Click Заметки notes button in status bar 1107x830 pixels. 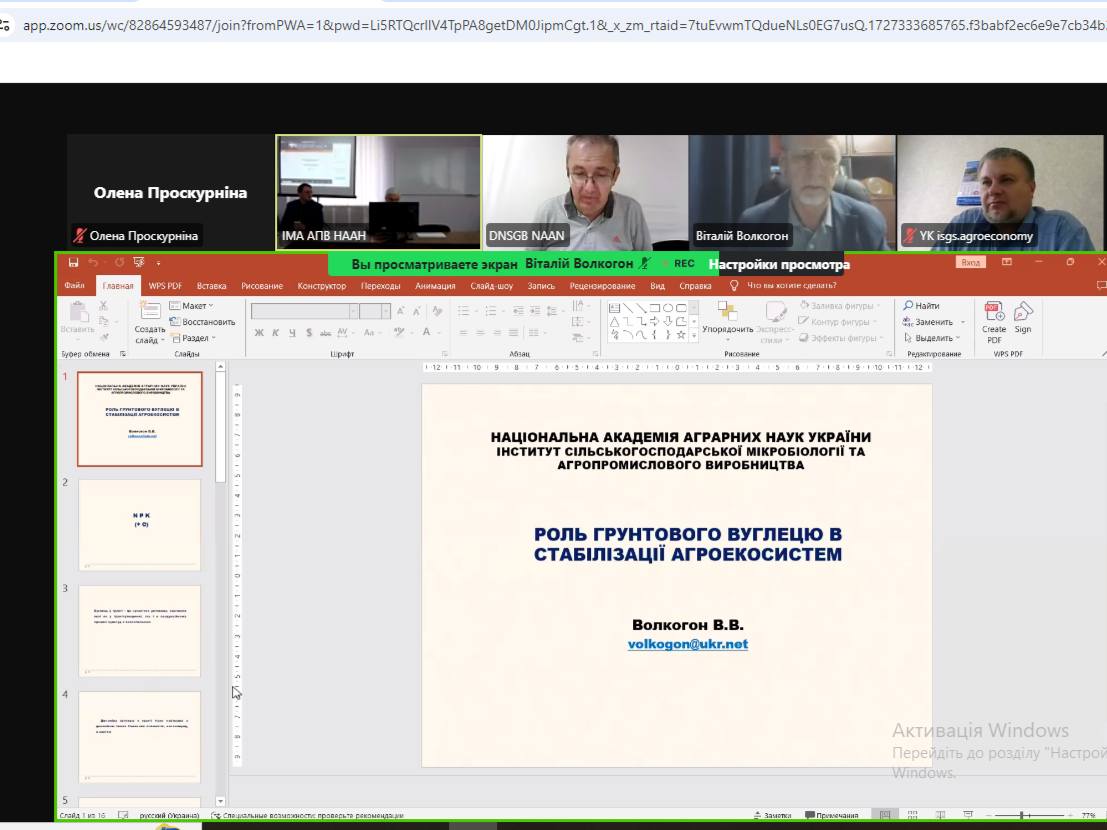(772, 815)
